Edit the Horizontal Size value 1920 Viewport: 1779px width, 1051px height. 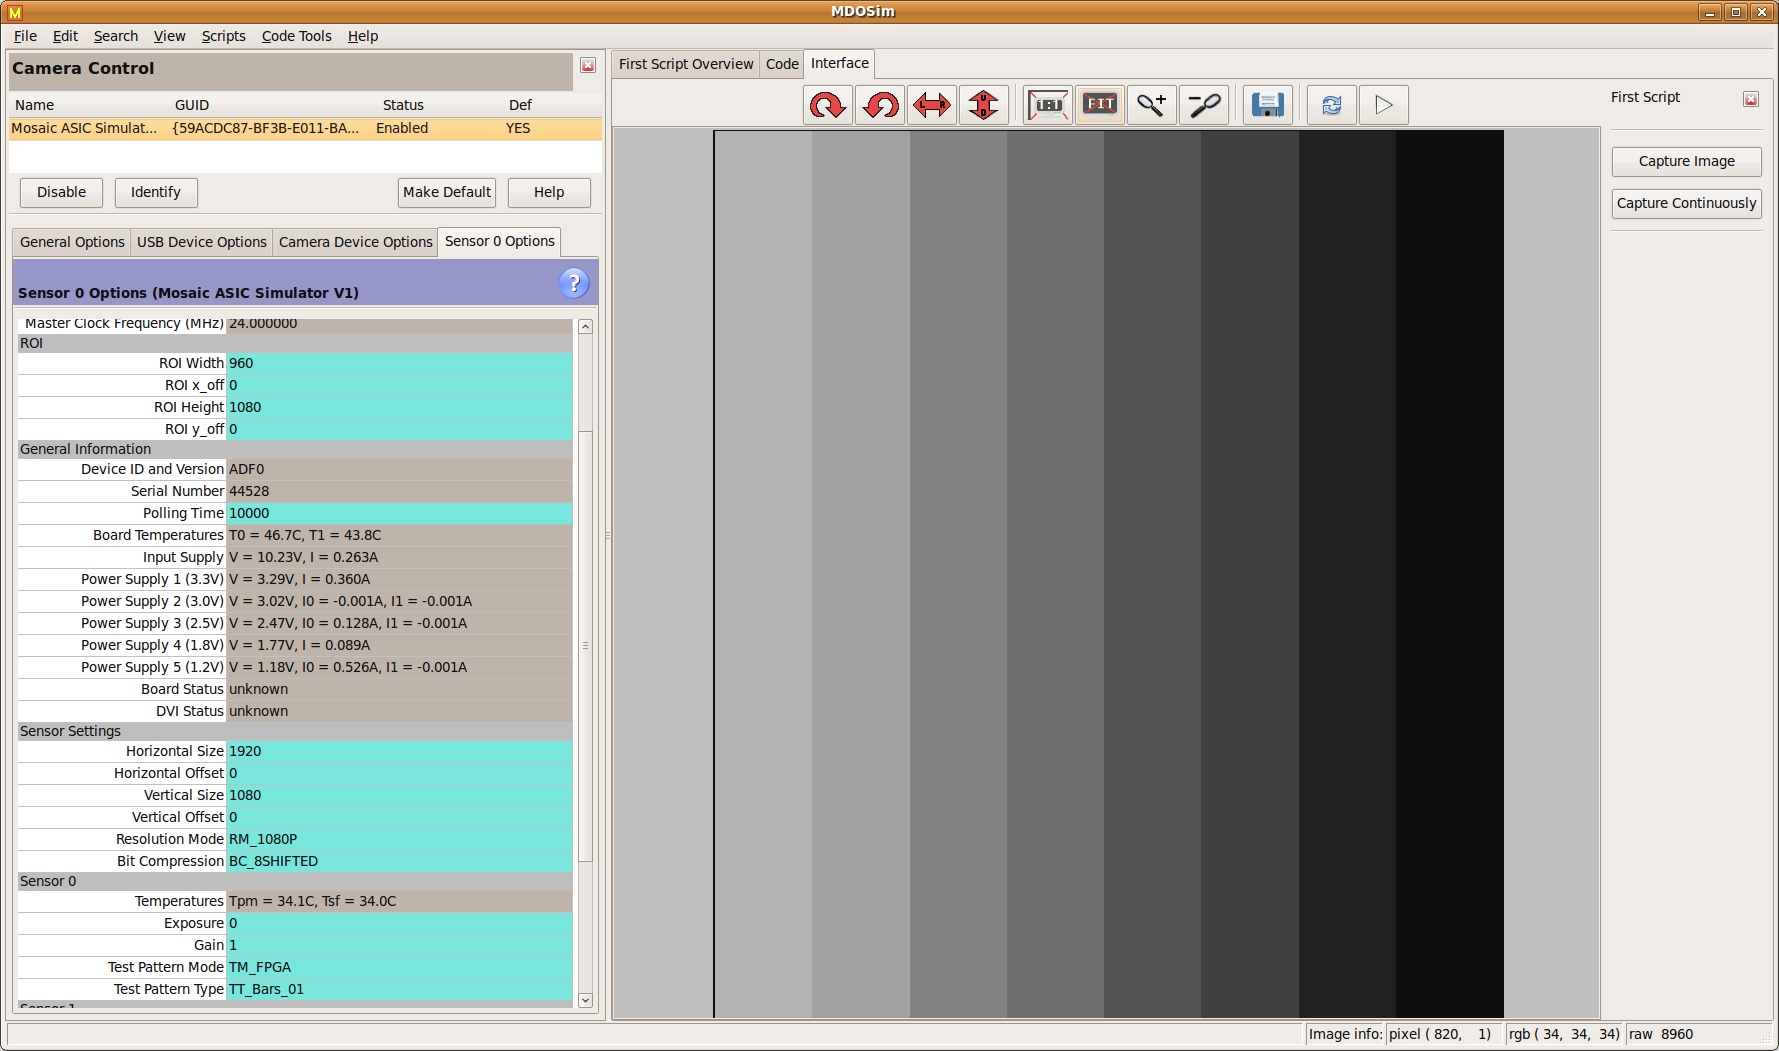pos(399,751)
